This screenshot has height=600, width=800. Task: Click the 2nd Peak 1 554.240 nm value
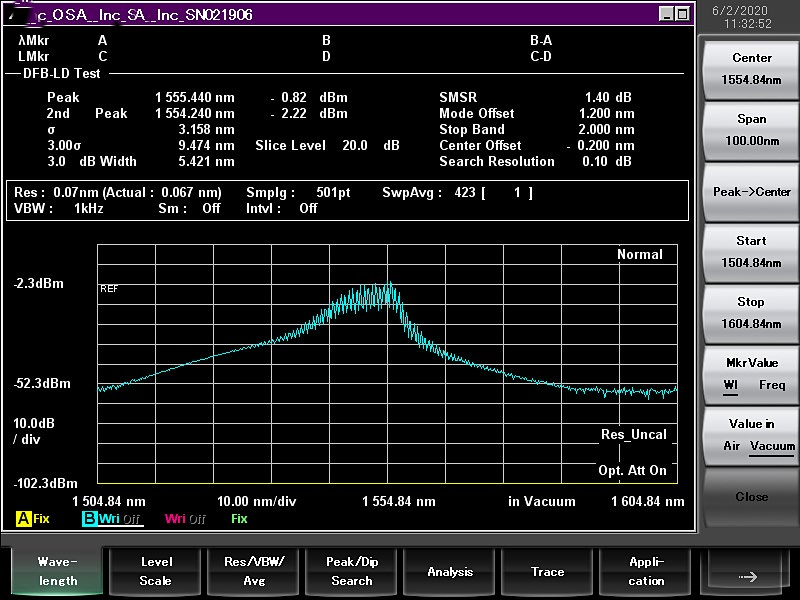pyautogui.click(x=195, y=113)
